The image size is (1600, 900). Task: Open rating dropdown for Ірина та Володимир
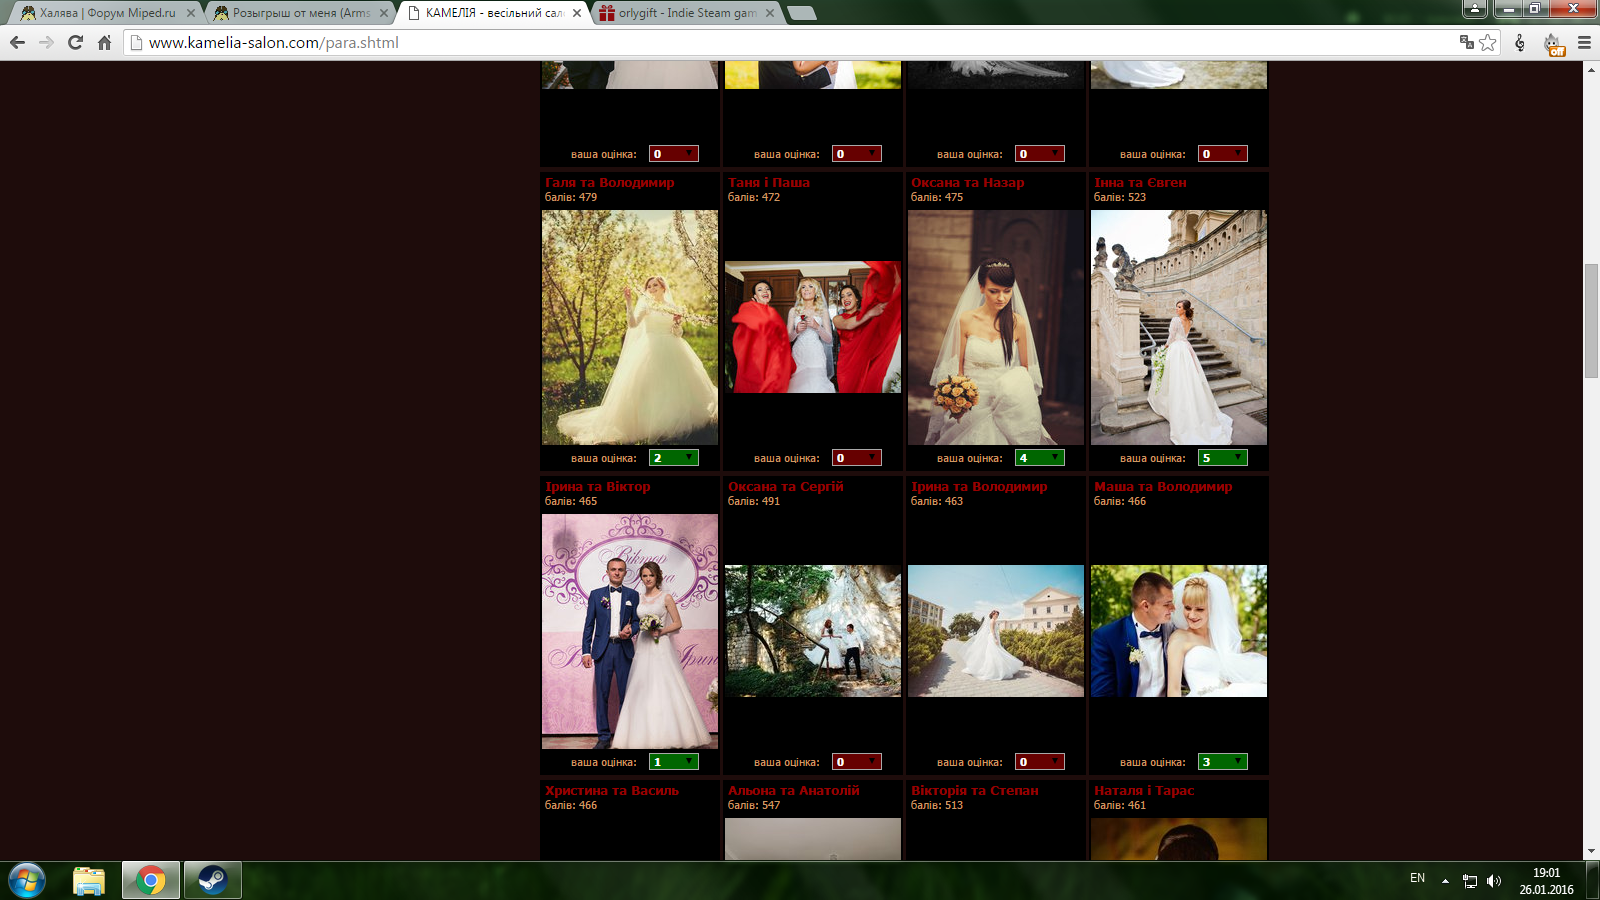click(x=1040, y=762)
